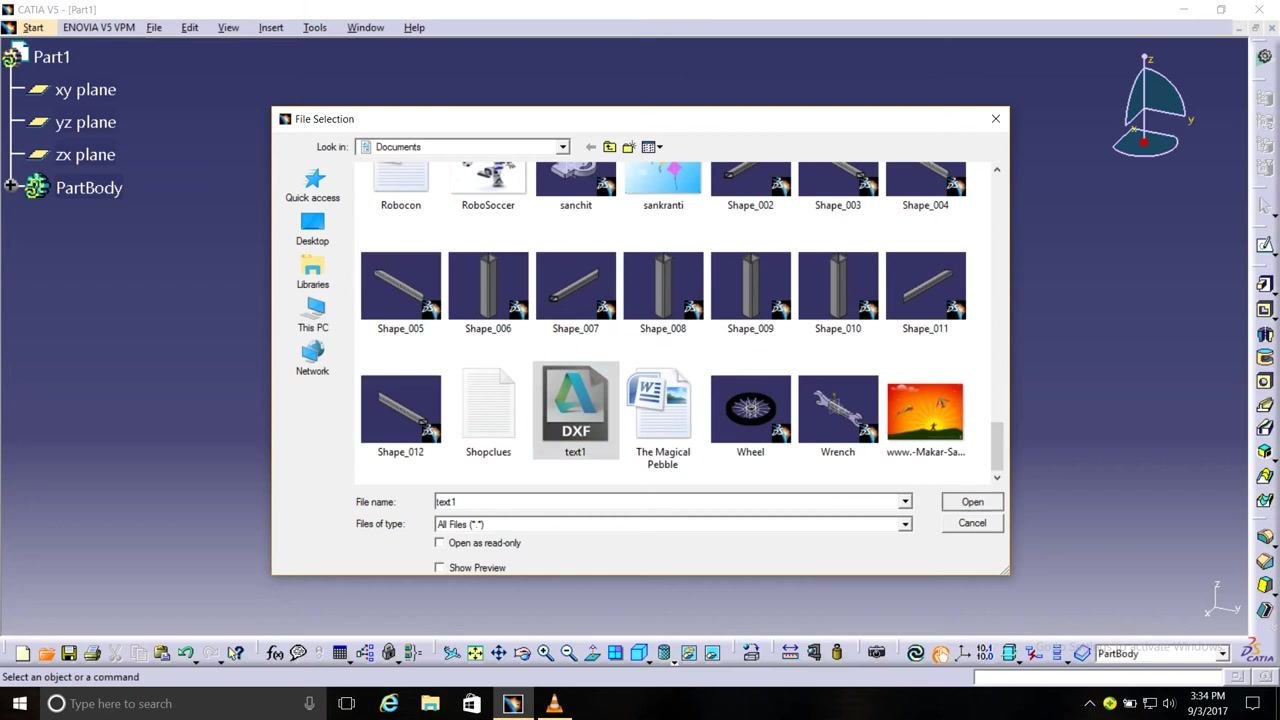Click the Axis System icon in bottom toolbar
This screenshot has width=1280, height=720.
[x=963, y=653]
